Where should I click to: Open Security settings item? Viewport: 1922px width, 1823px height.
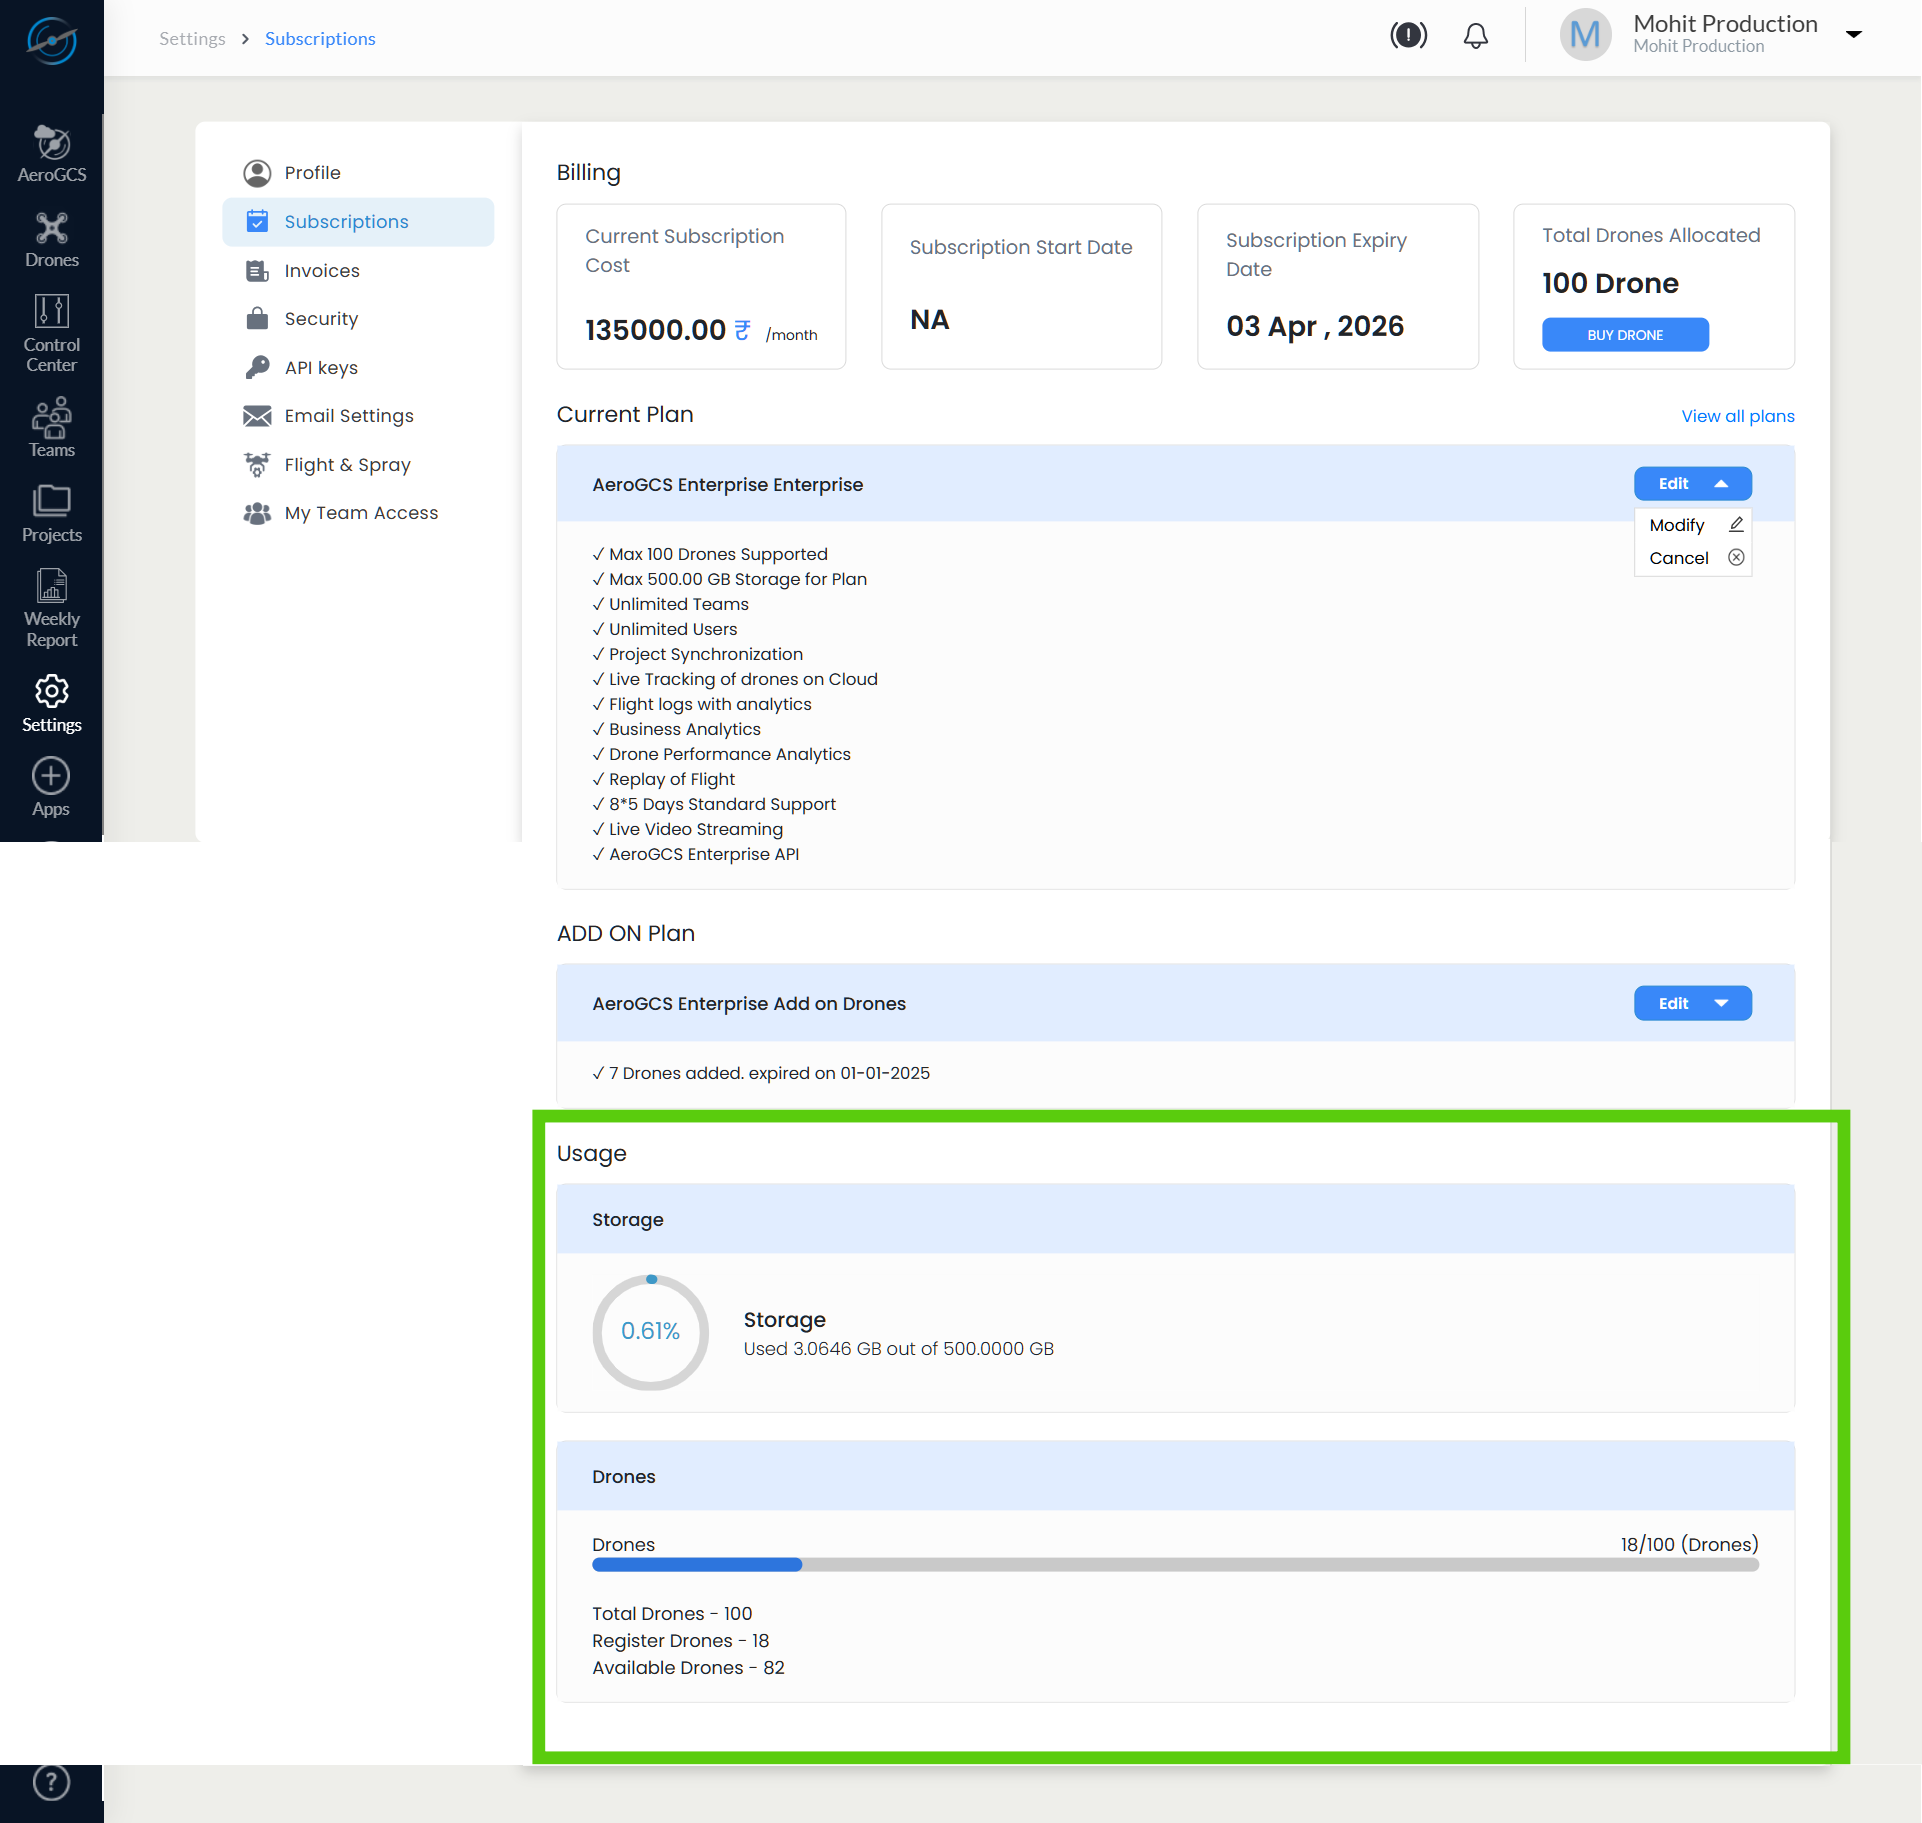[358, 318]
